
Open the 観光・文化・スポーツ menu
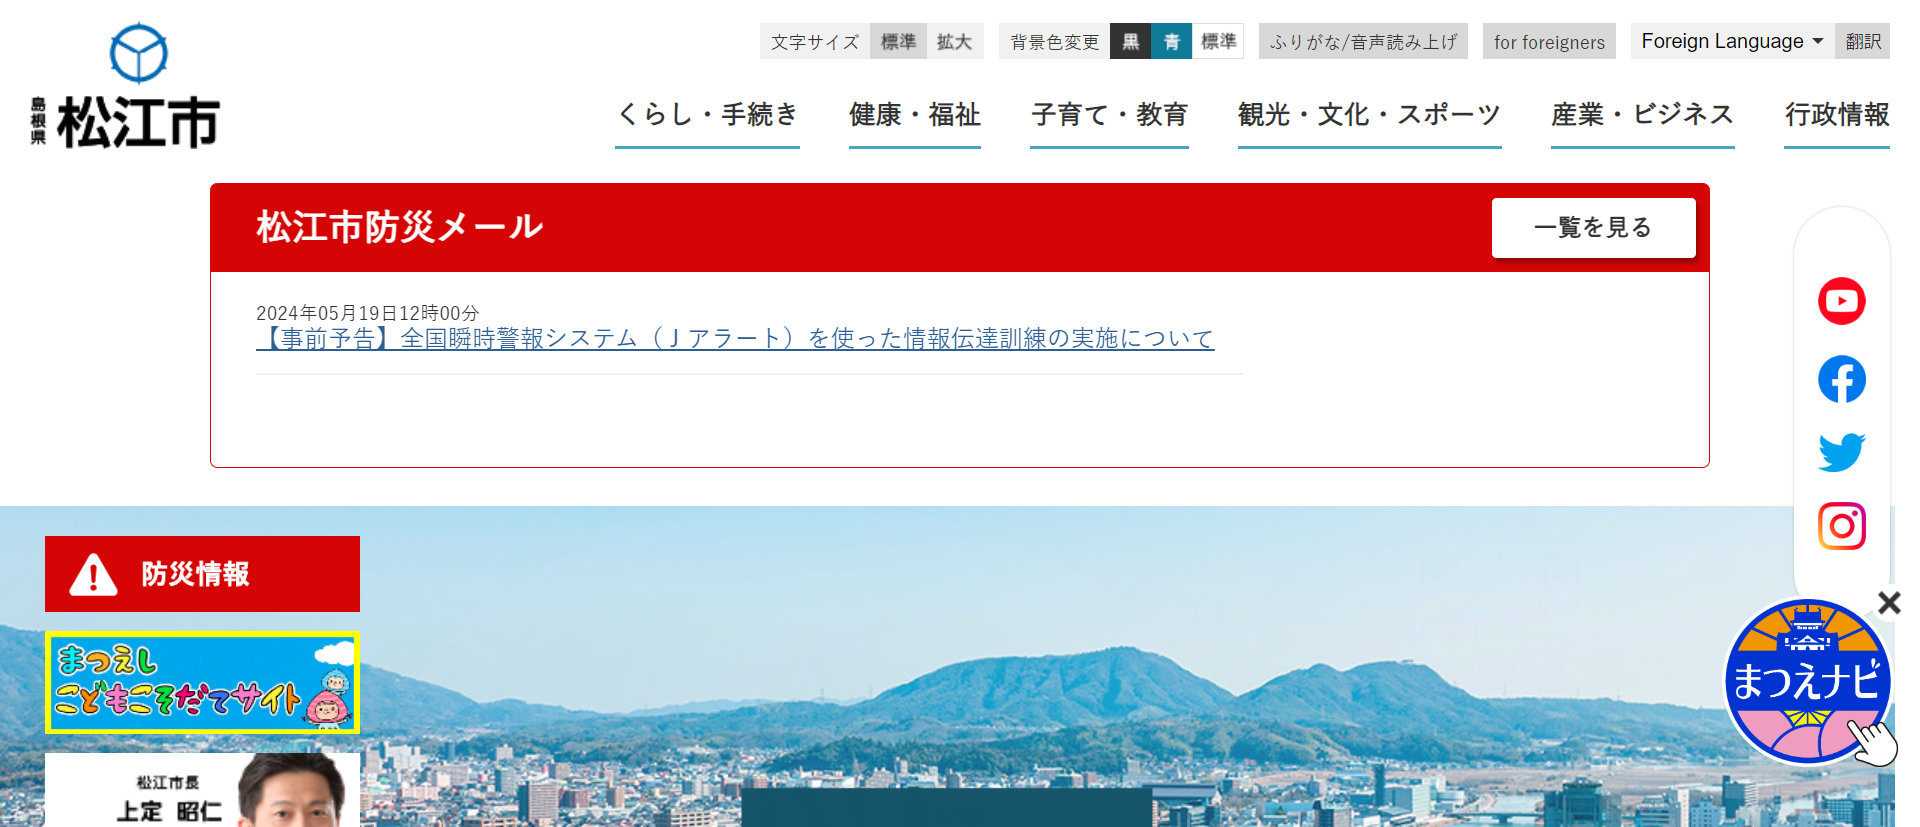[1370, 116]
